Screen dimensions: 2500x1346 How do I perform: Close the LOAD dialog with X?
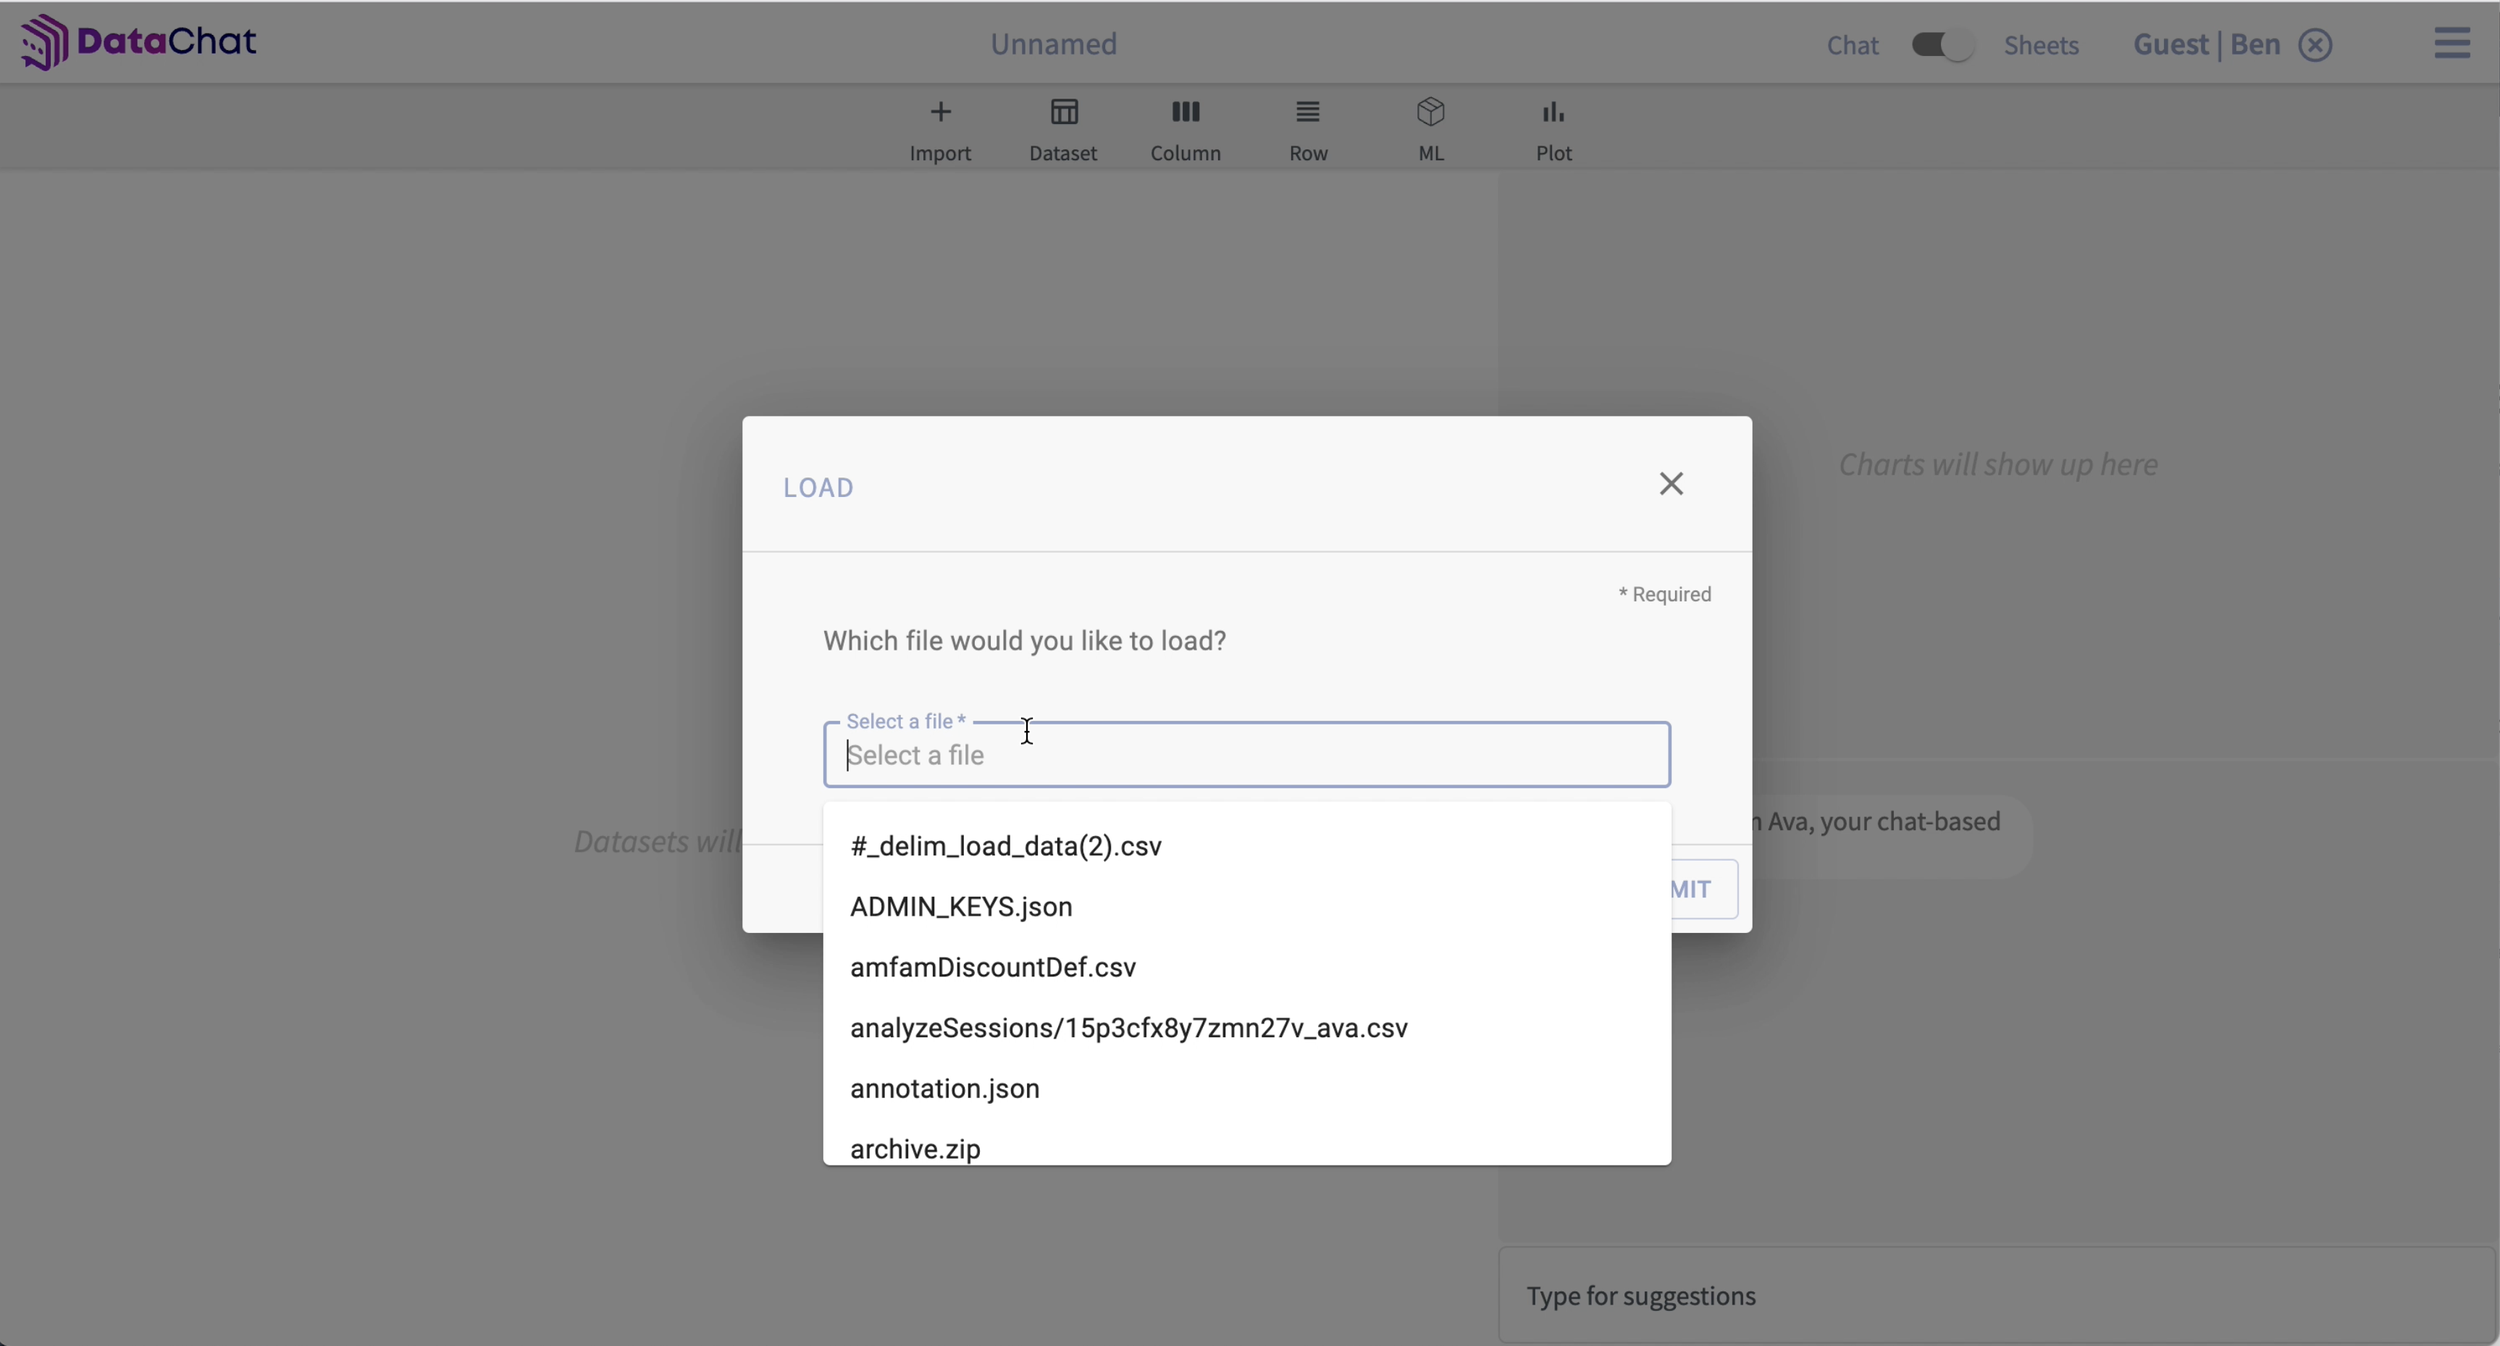[x=1670, y=484]
